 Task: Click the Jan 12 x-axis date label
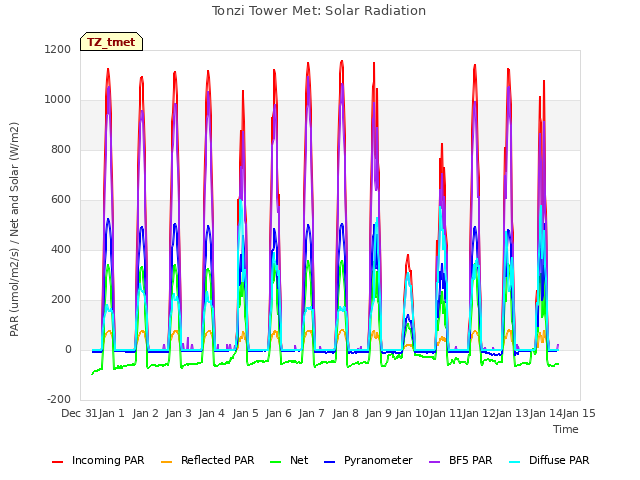point(479,413)
